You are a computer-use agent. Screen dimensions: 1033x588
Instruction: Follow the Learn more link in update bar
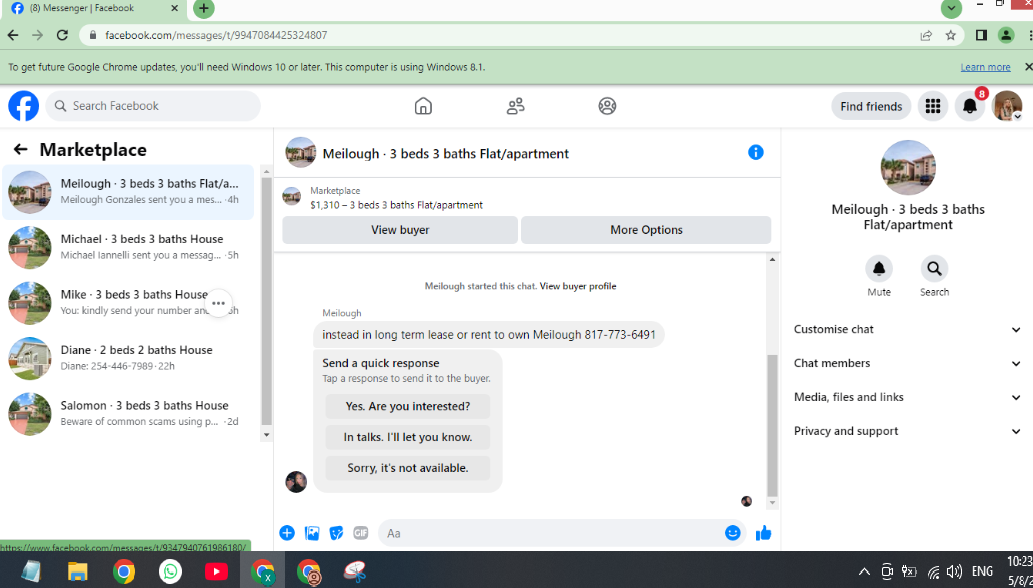coord(985,67)
